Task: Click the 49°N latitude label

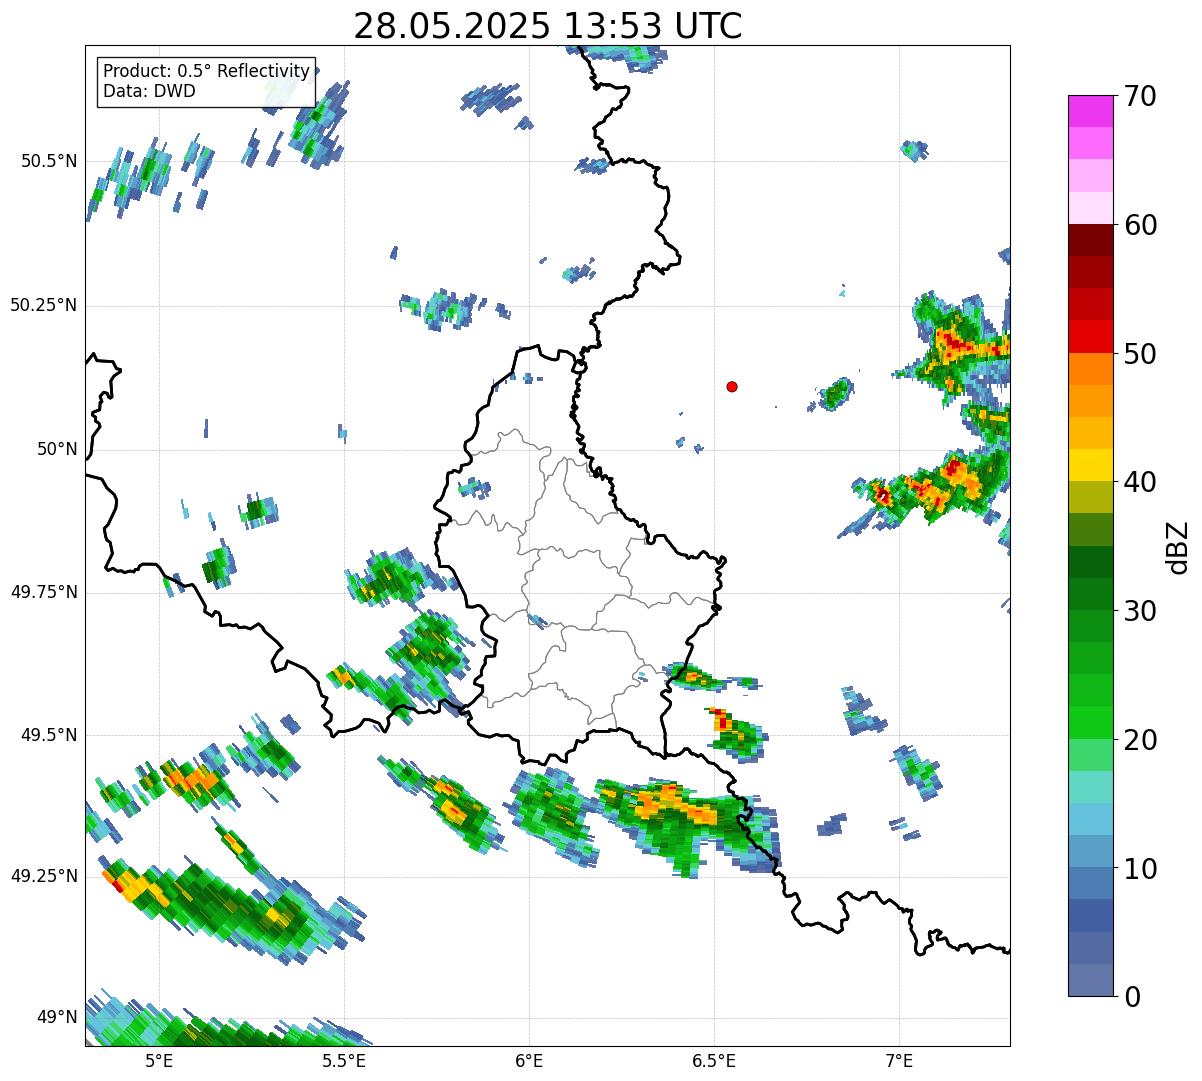Action: tap(57, 1018)
